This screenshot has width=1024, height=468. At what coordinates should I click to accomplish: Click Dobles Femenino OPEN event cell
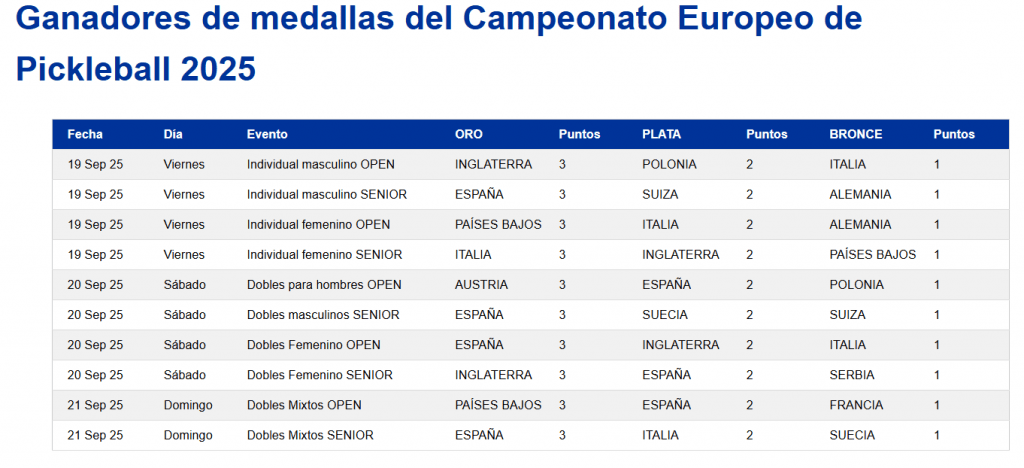313,345
